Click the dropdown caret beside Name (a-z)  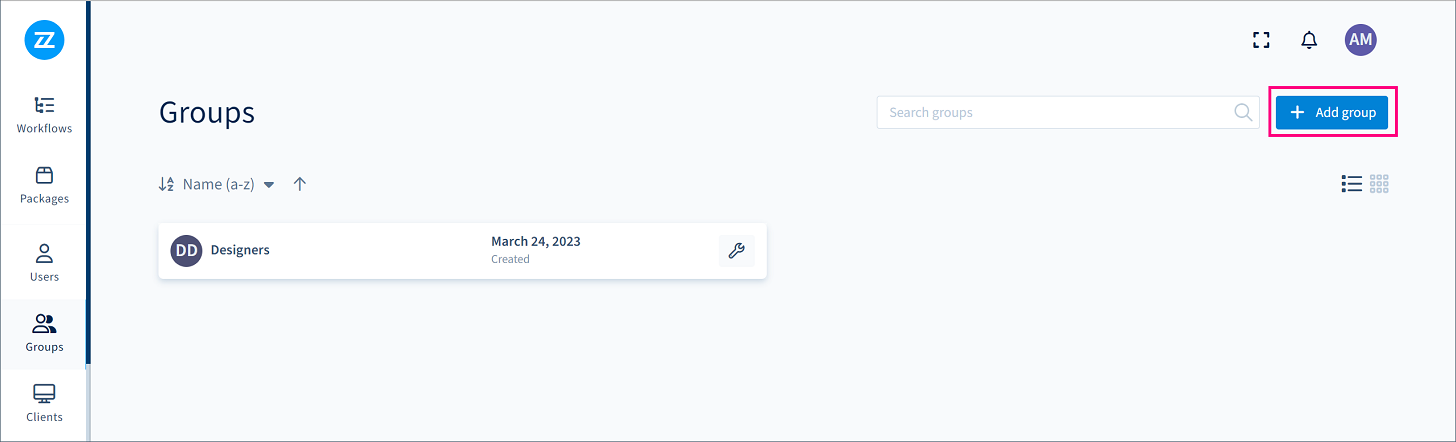pos(269,185)
